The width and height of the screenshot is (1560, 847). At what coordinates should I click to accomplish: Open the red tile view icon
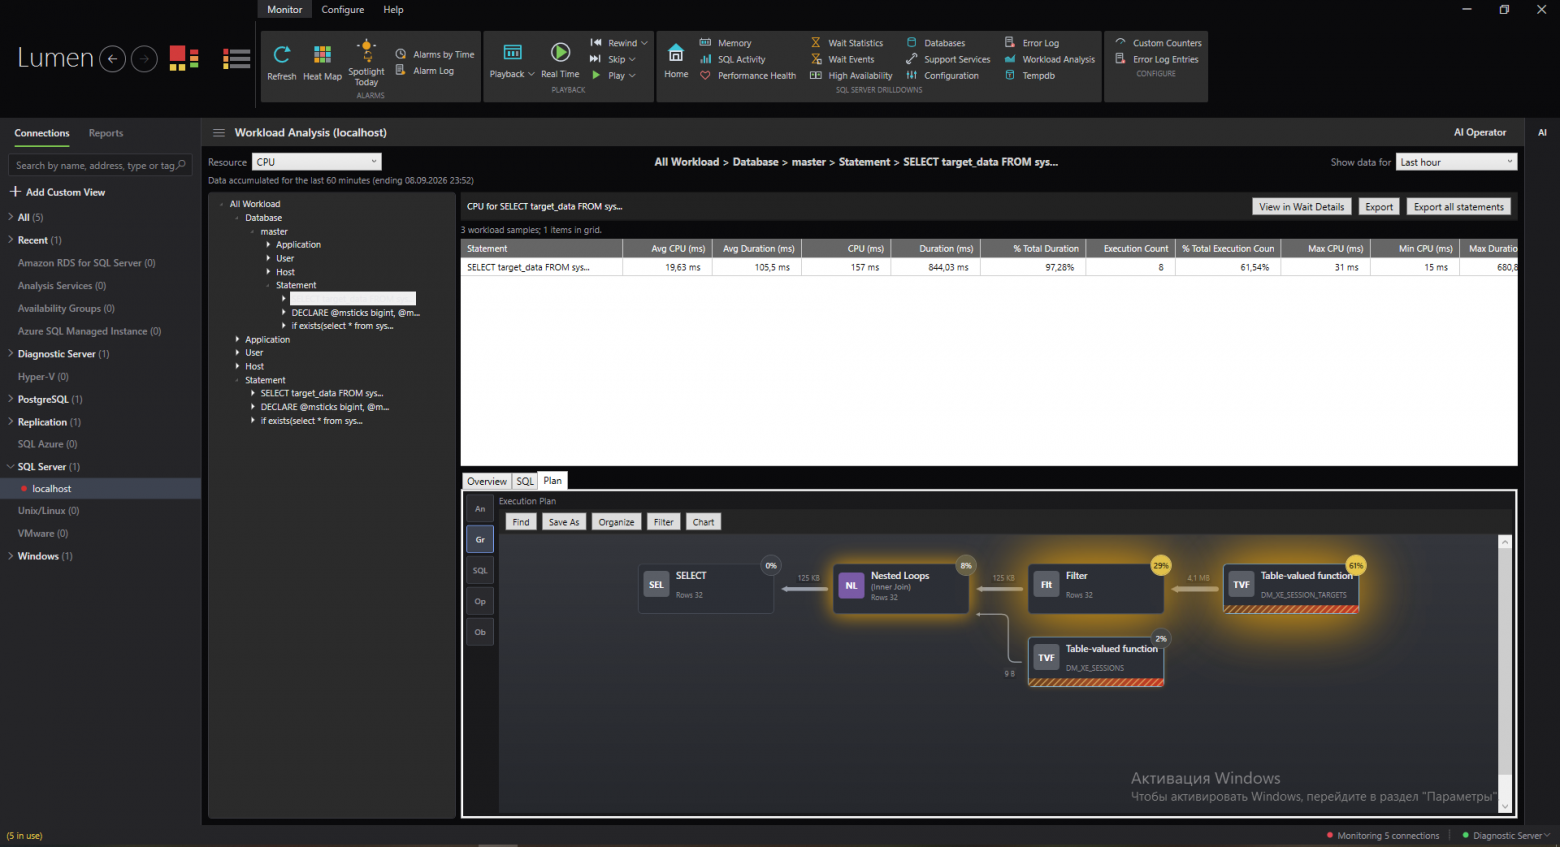coord(184,59)
